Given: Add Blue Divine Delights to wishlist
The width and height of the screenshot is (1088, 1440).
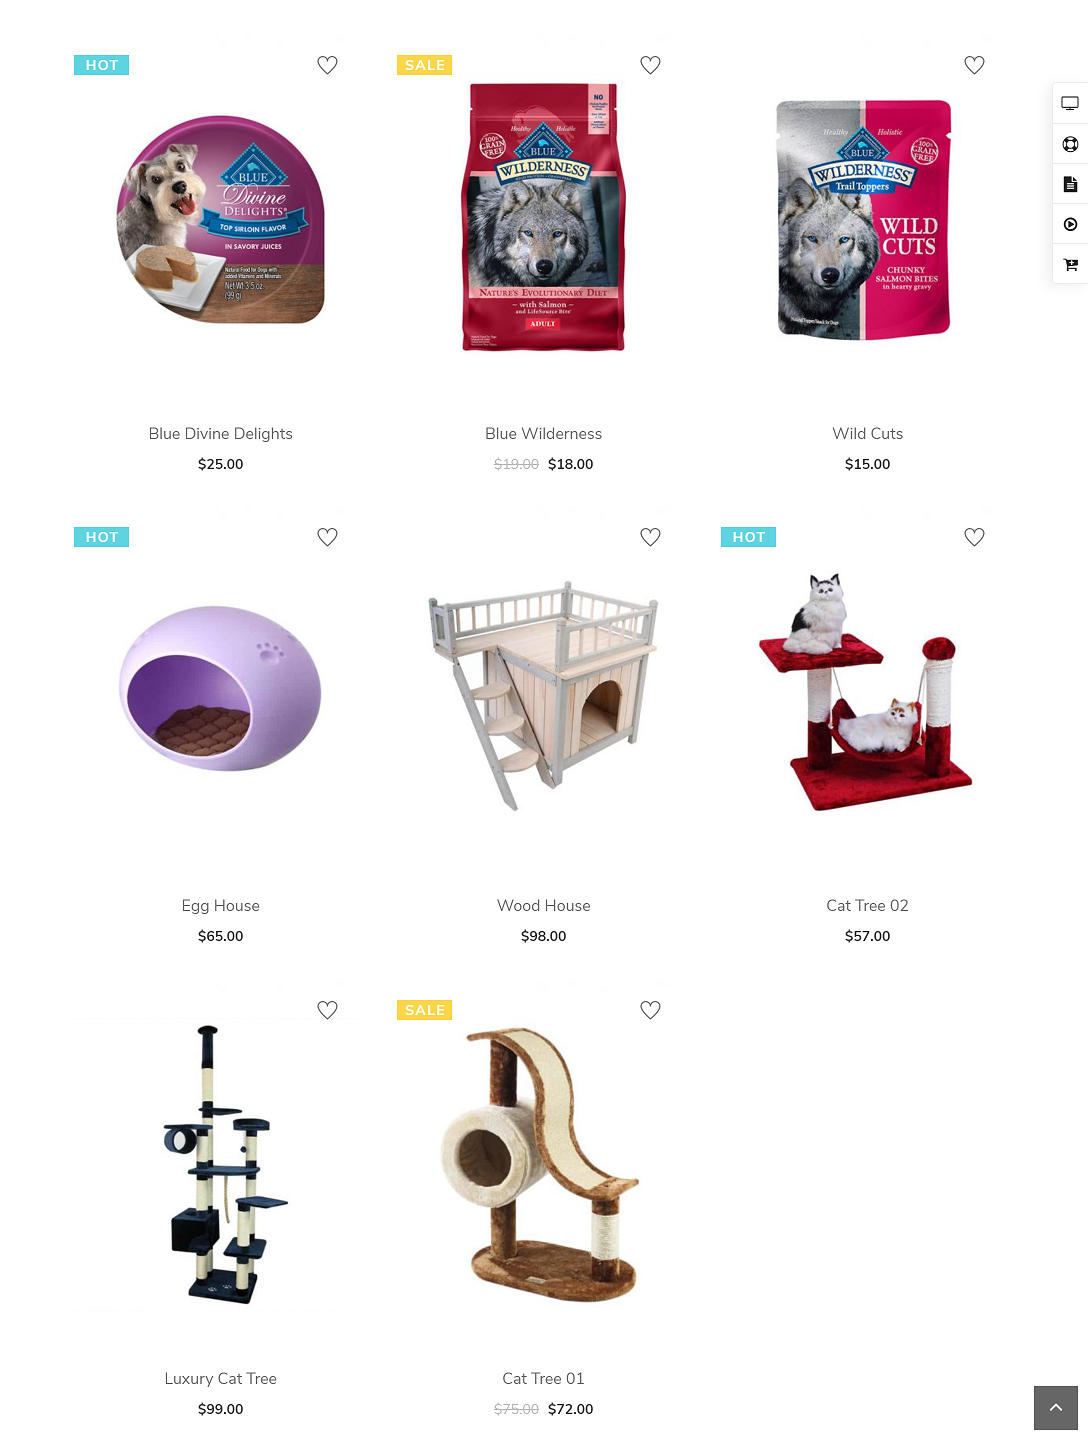Looking at the screenshot, I should pos(327,65).
